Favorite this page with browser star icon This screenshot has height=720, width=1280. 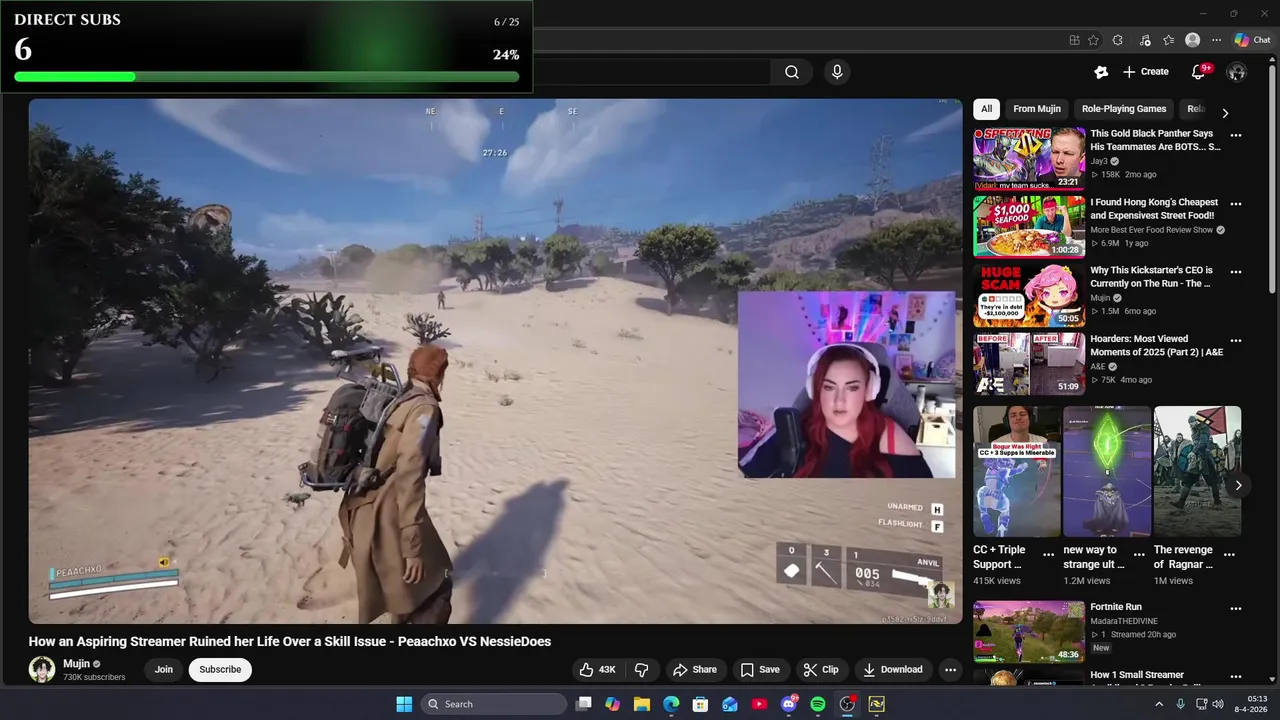1093,40
